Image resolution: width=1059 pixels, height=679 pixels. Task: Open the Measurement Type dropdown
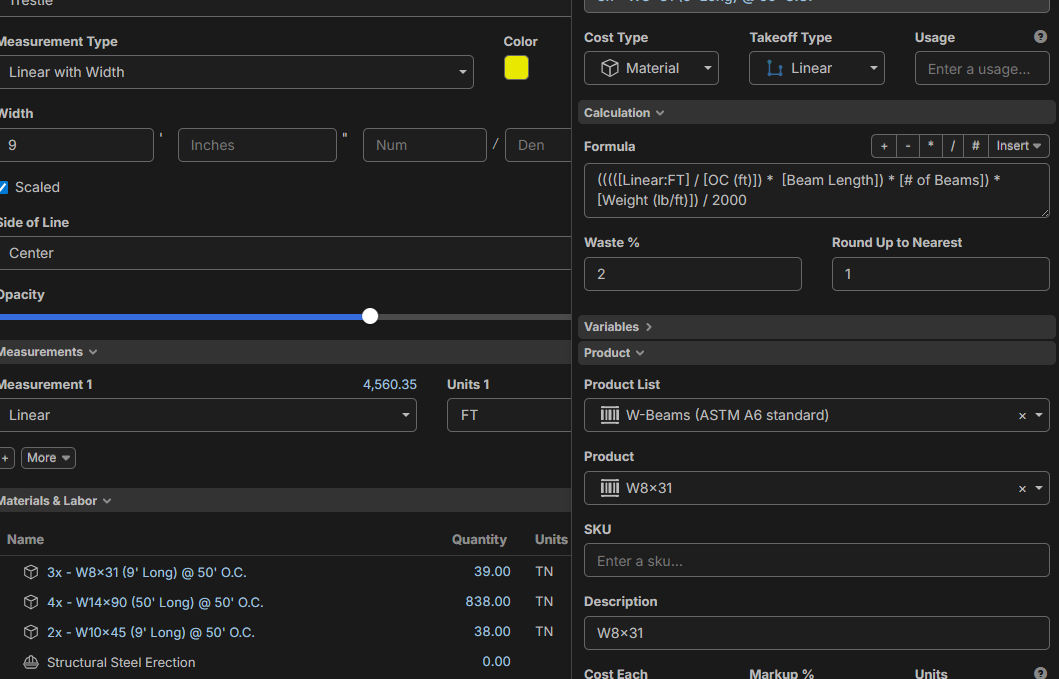point(235,72)
